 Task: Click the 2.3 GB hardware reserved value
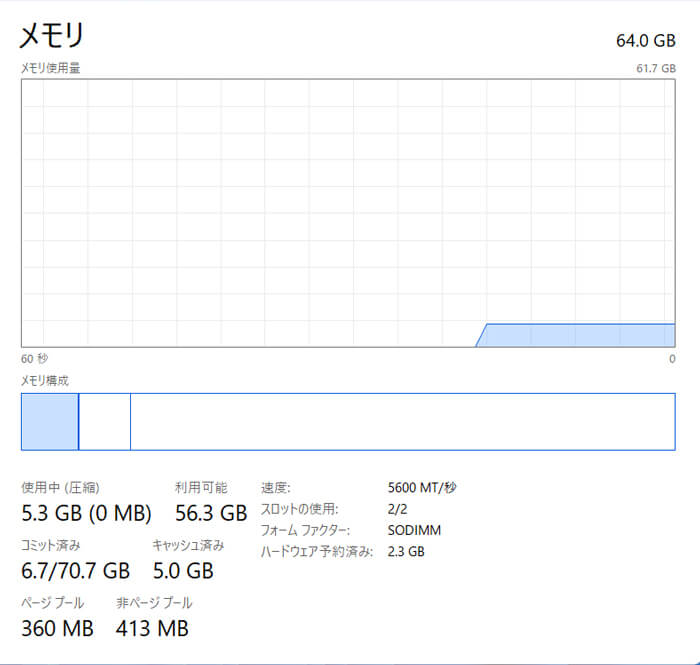coord(406,551)
